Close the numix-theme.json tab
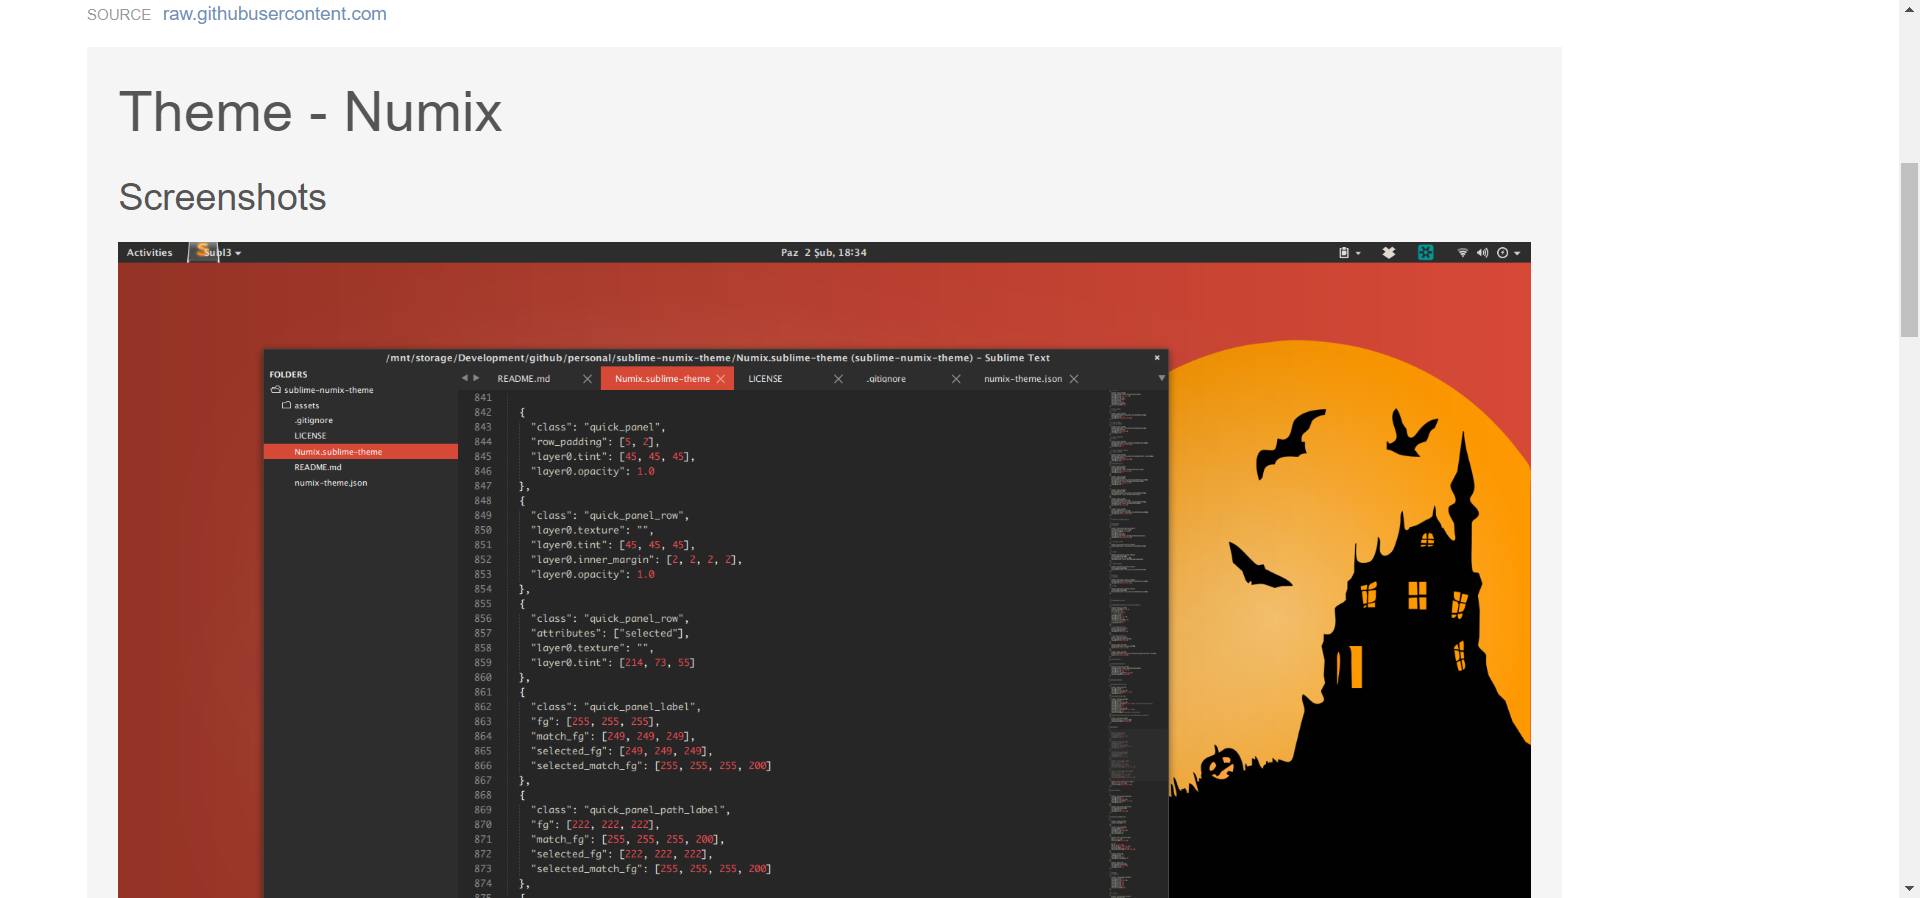1920x898 pixels. point(1075,379)
